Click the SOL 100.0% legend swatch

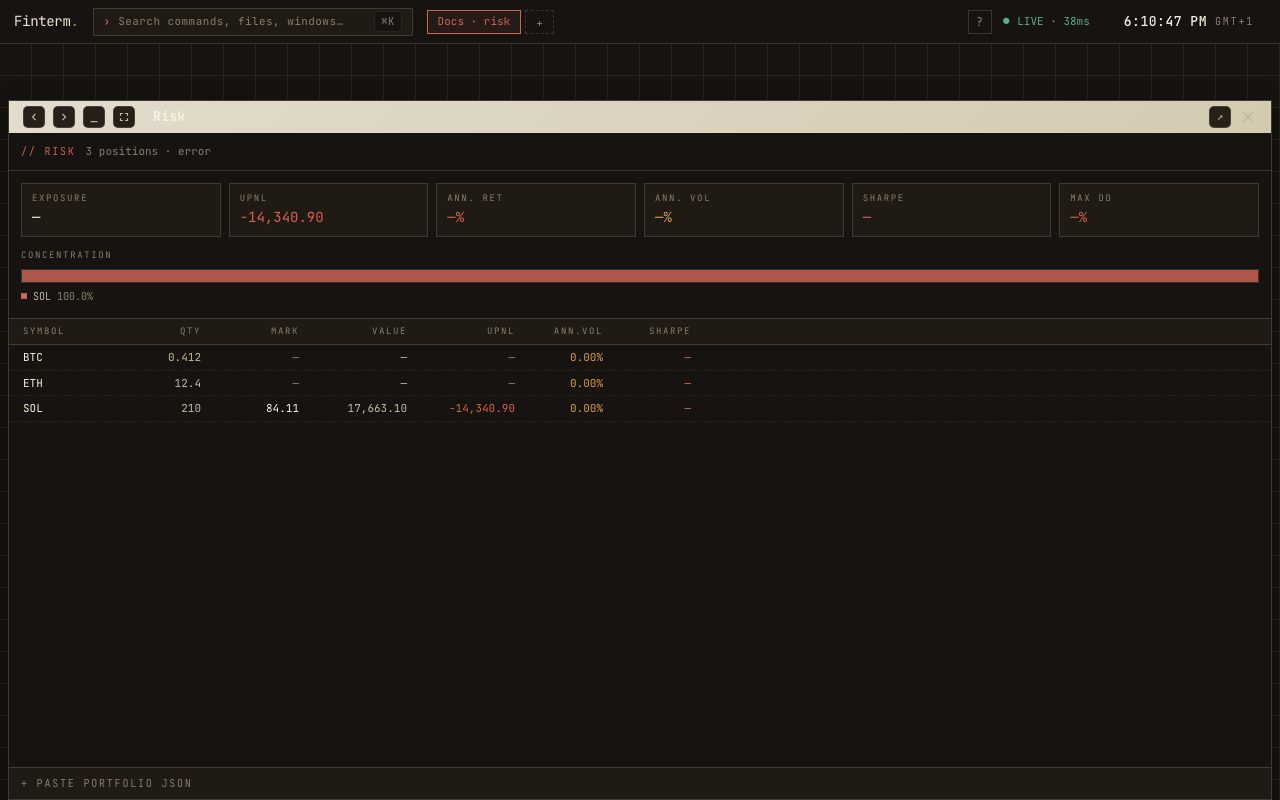point(24,296)
